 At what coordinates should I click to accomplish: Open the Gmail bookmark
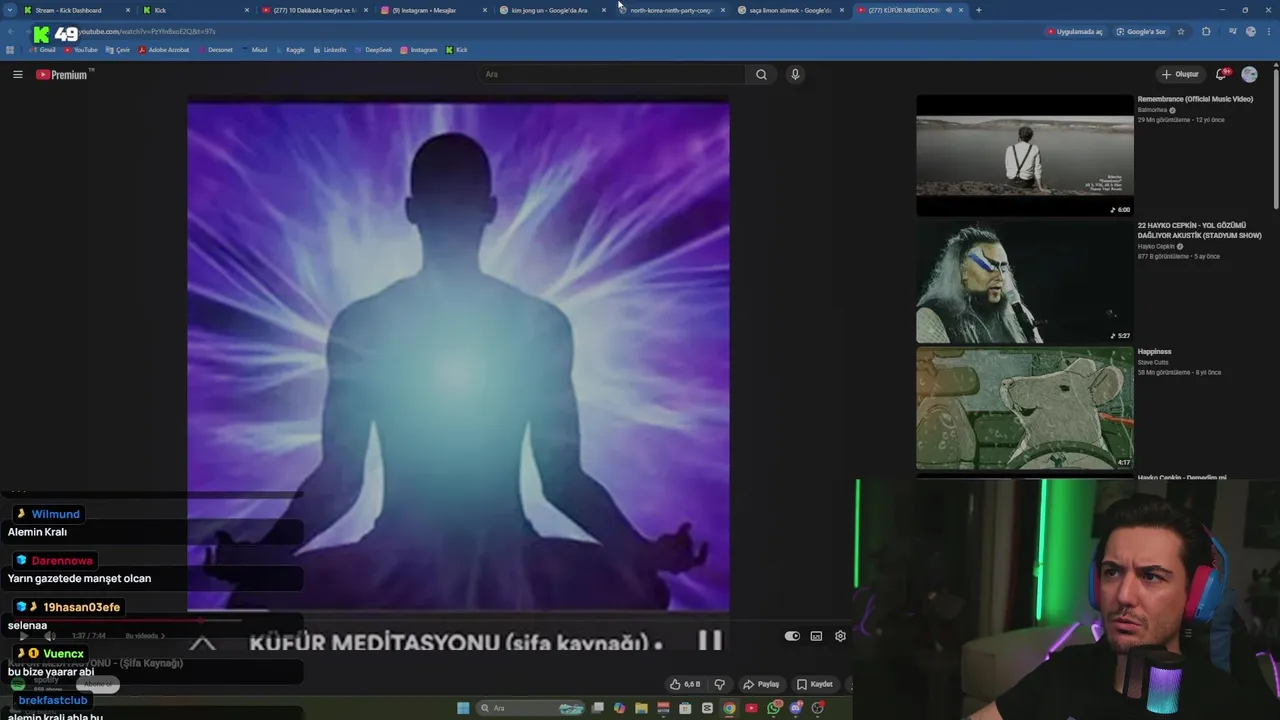(x=42, y=49)
